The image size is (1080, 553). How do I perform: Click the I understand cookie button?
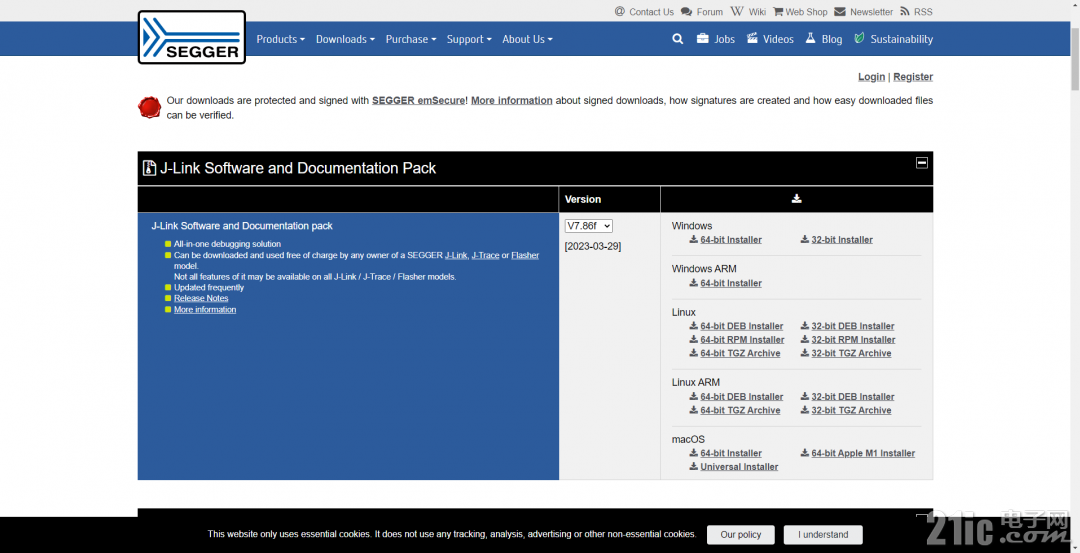click(x=823, y=534)
